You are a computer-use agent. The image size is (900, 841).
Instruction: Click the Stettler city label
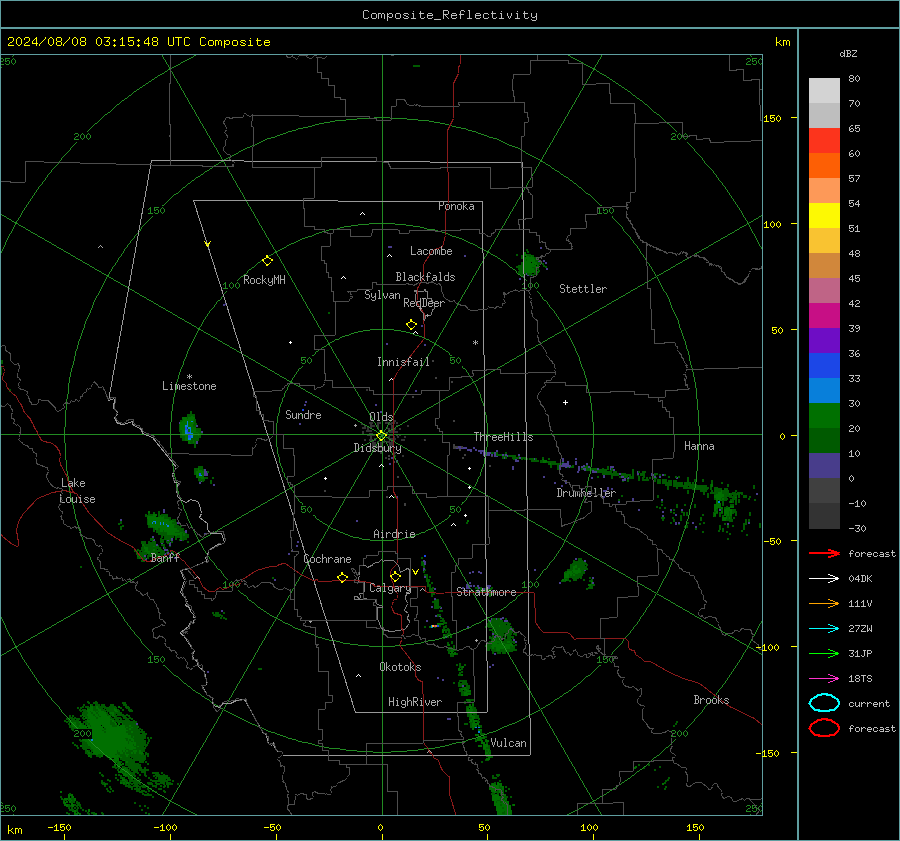(583, 289)
